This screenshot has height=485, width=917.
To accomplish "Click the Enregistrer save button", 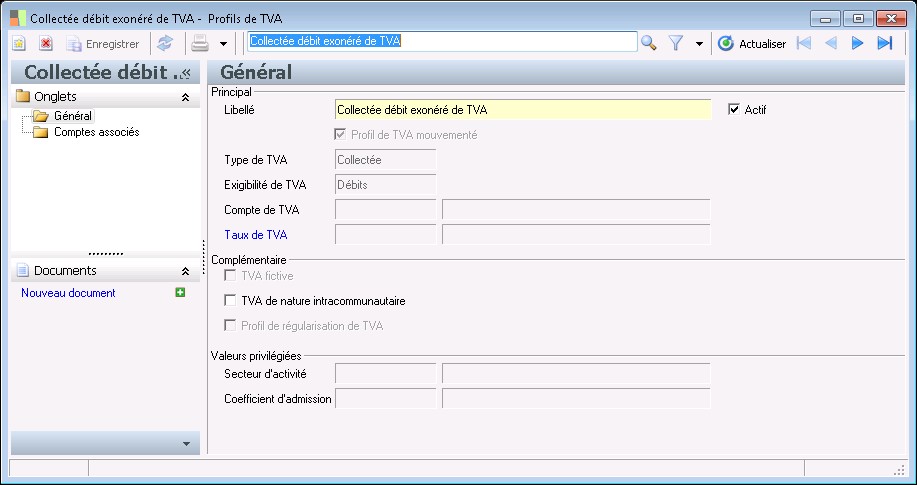I will click(x=102, y=44).
